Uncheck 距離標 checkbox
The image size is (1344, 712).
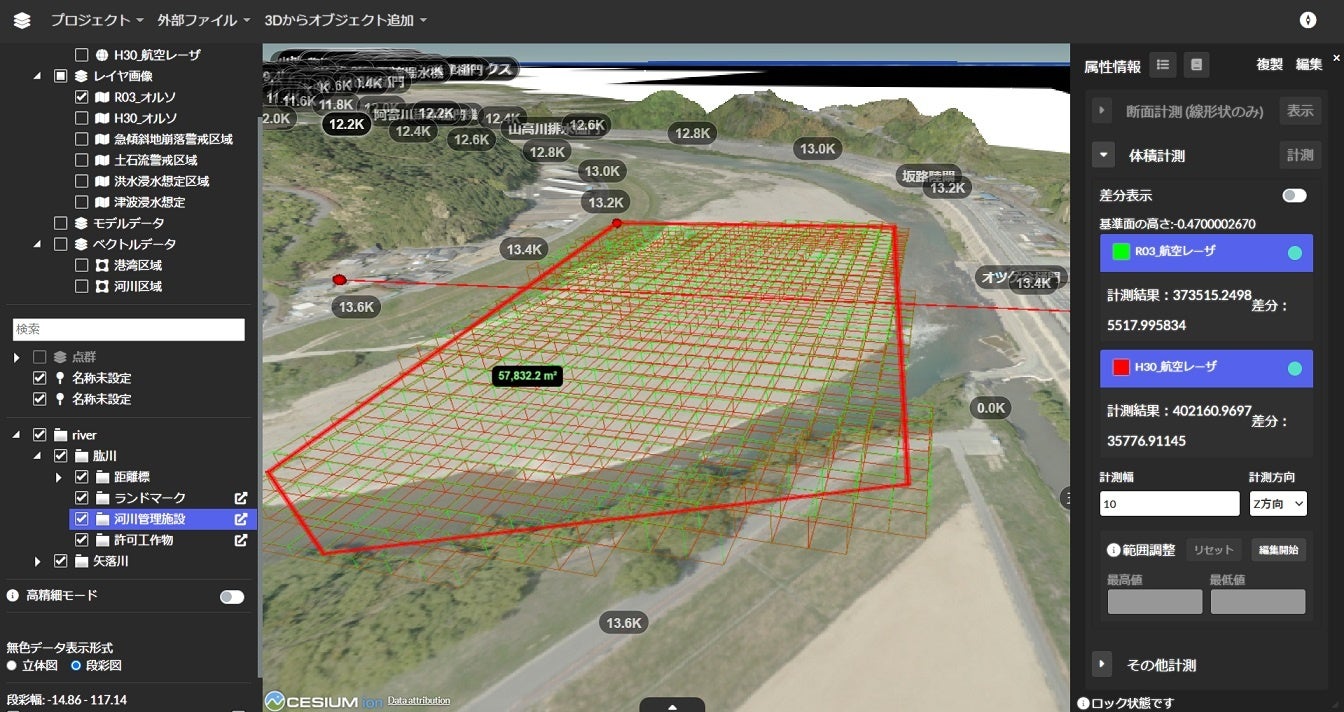(x=82, y=477)
